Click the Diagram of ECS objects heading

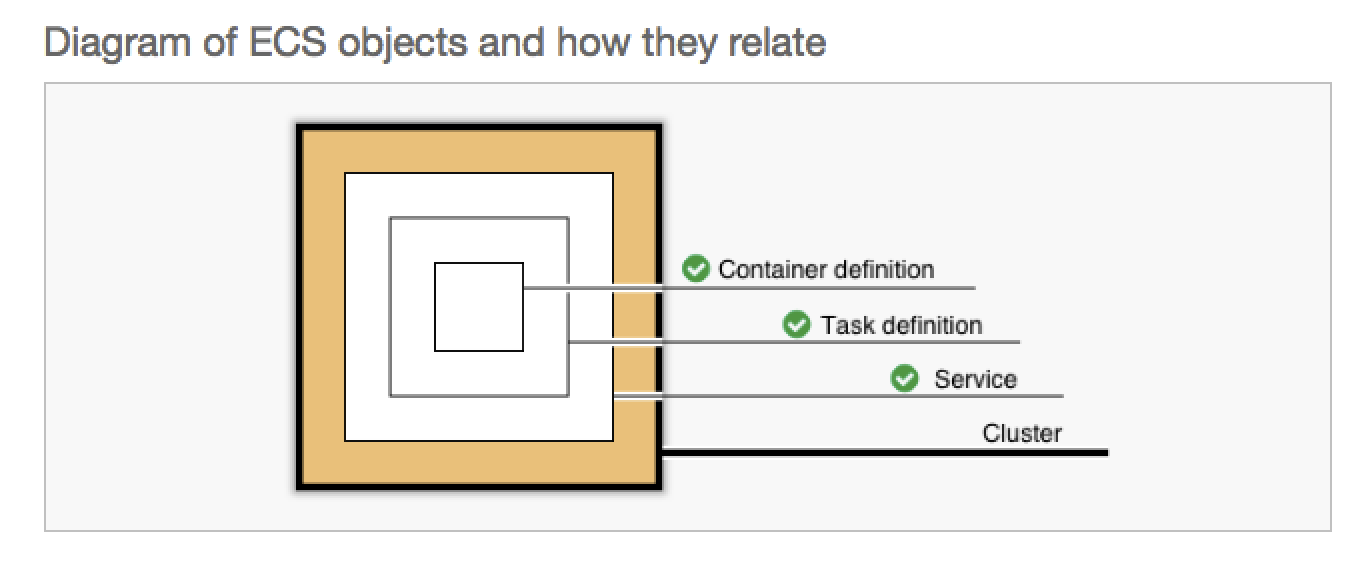pos(436,42)
